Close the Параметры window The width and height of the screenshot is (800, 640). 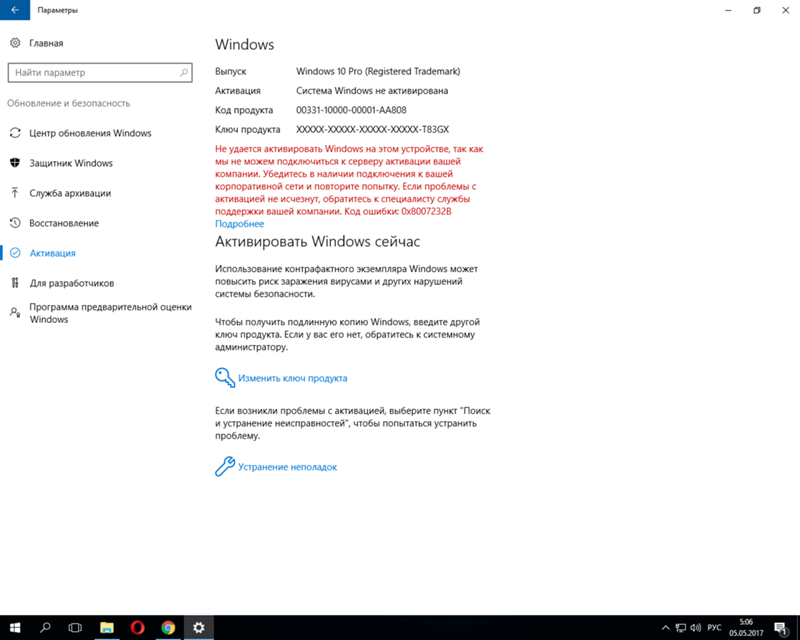786,10
